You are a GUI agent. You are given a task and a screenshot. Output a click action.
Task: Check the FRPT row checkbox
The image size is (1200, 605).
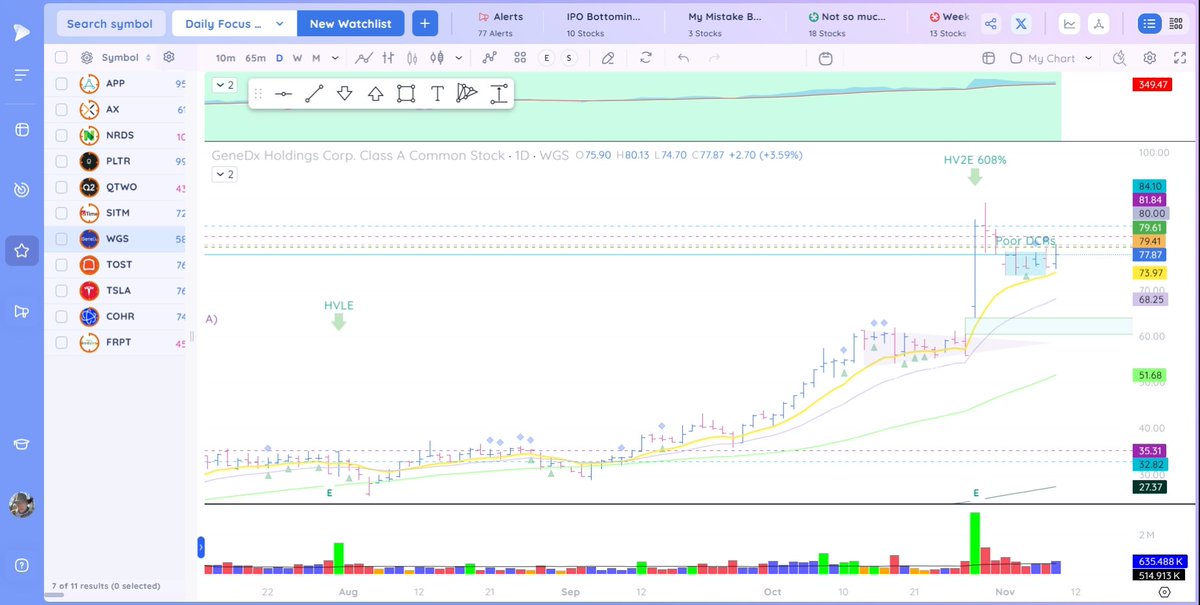click(x=62, y=342)
